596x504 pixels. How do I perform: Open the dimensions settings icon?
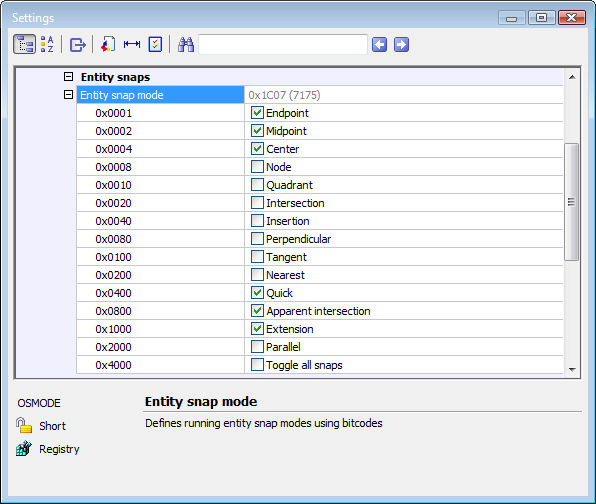132,44
